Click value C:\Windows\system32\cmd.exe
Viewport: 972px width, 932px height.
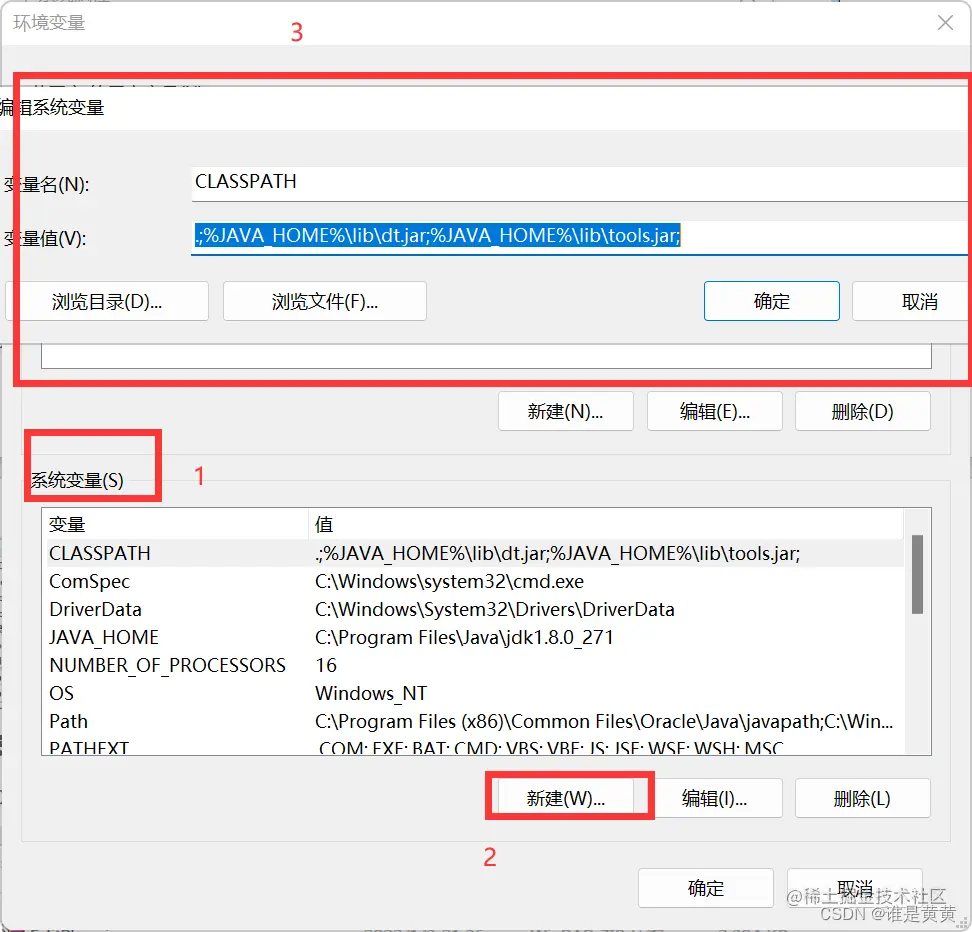449,582
